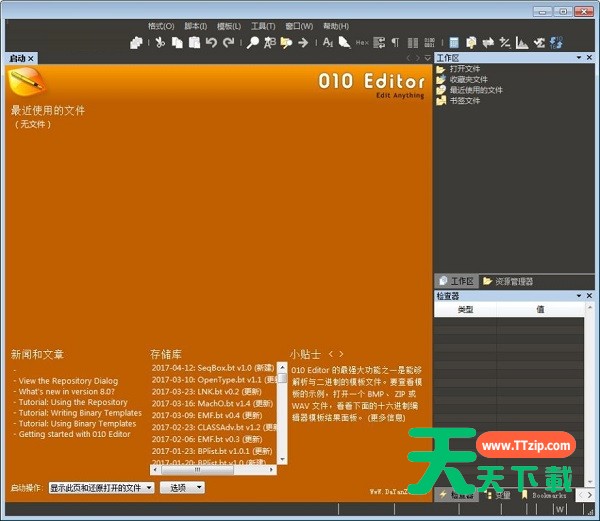
Task: Click the Convert arrows icon
Action: pyautogui.click(x=488, y=42)
